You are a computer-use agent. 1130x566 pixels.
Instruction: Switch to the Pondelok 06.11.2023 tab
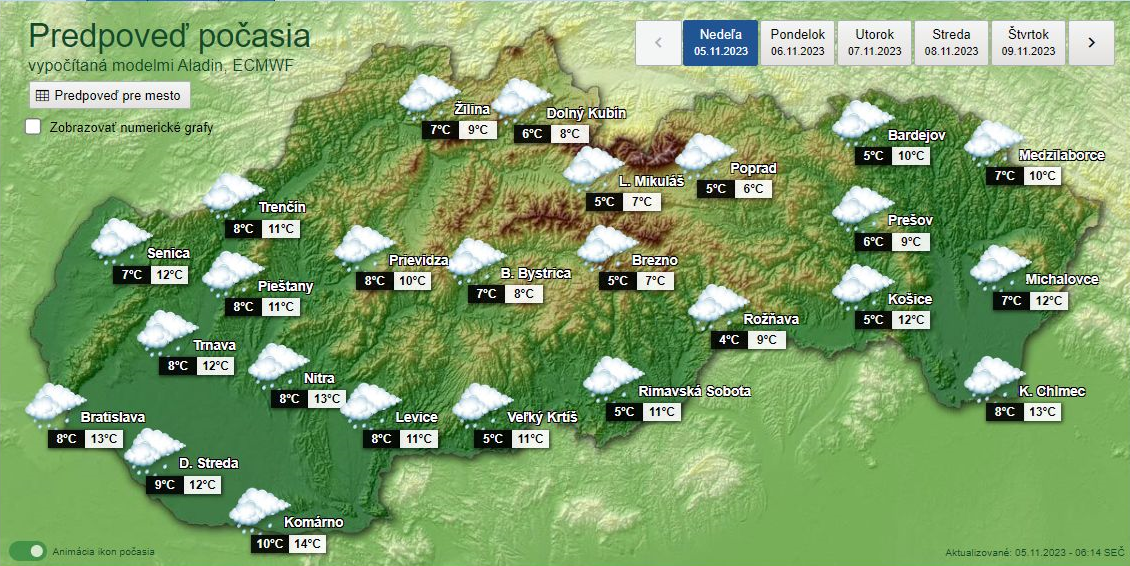(x=797, y=42)
